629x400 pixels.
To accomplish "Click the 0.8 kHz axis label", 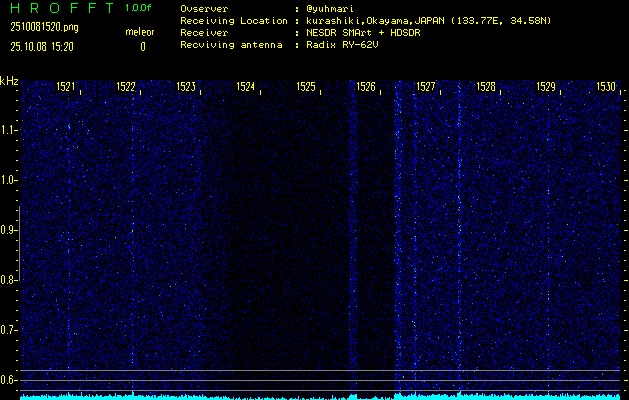I will [8, 280].
